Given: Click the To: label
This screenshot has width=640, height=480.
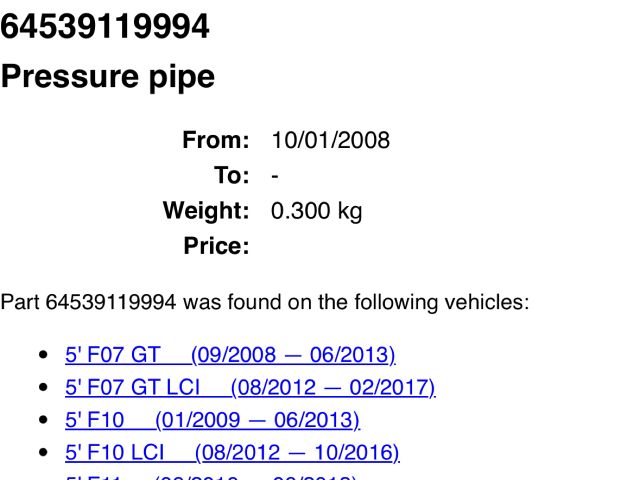Looking at the screenshot, I should 231,176.
